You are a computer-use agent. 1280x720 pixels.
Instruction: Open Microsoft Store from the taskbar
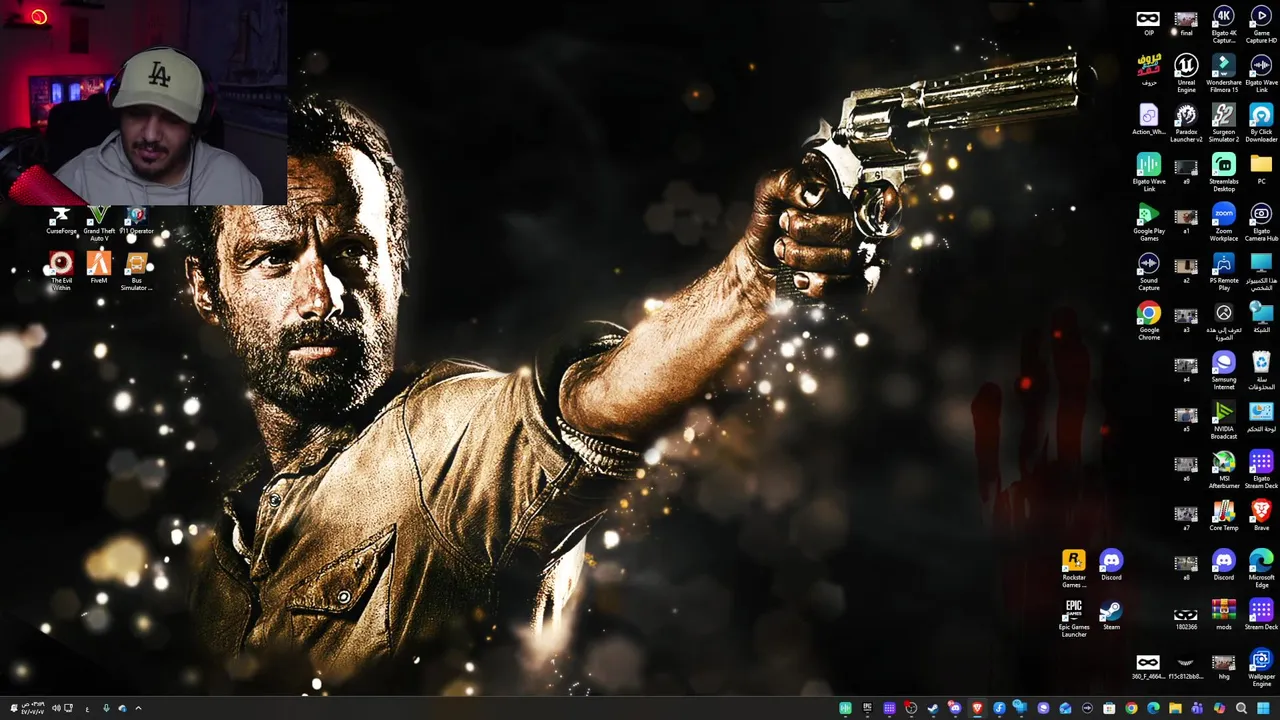(1109, 708)
